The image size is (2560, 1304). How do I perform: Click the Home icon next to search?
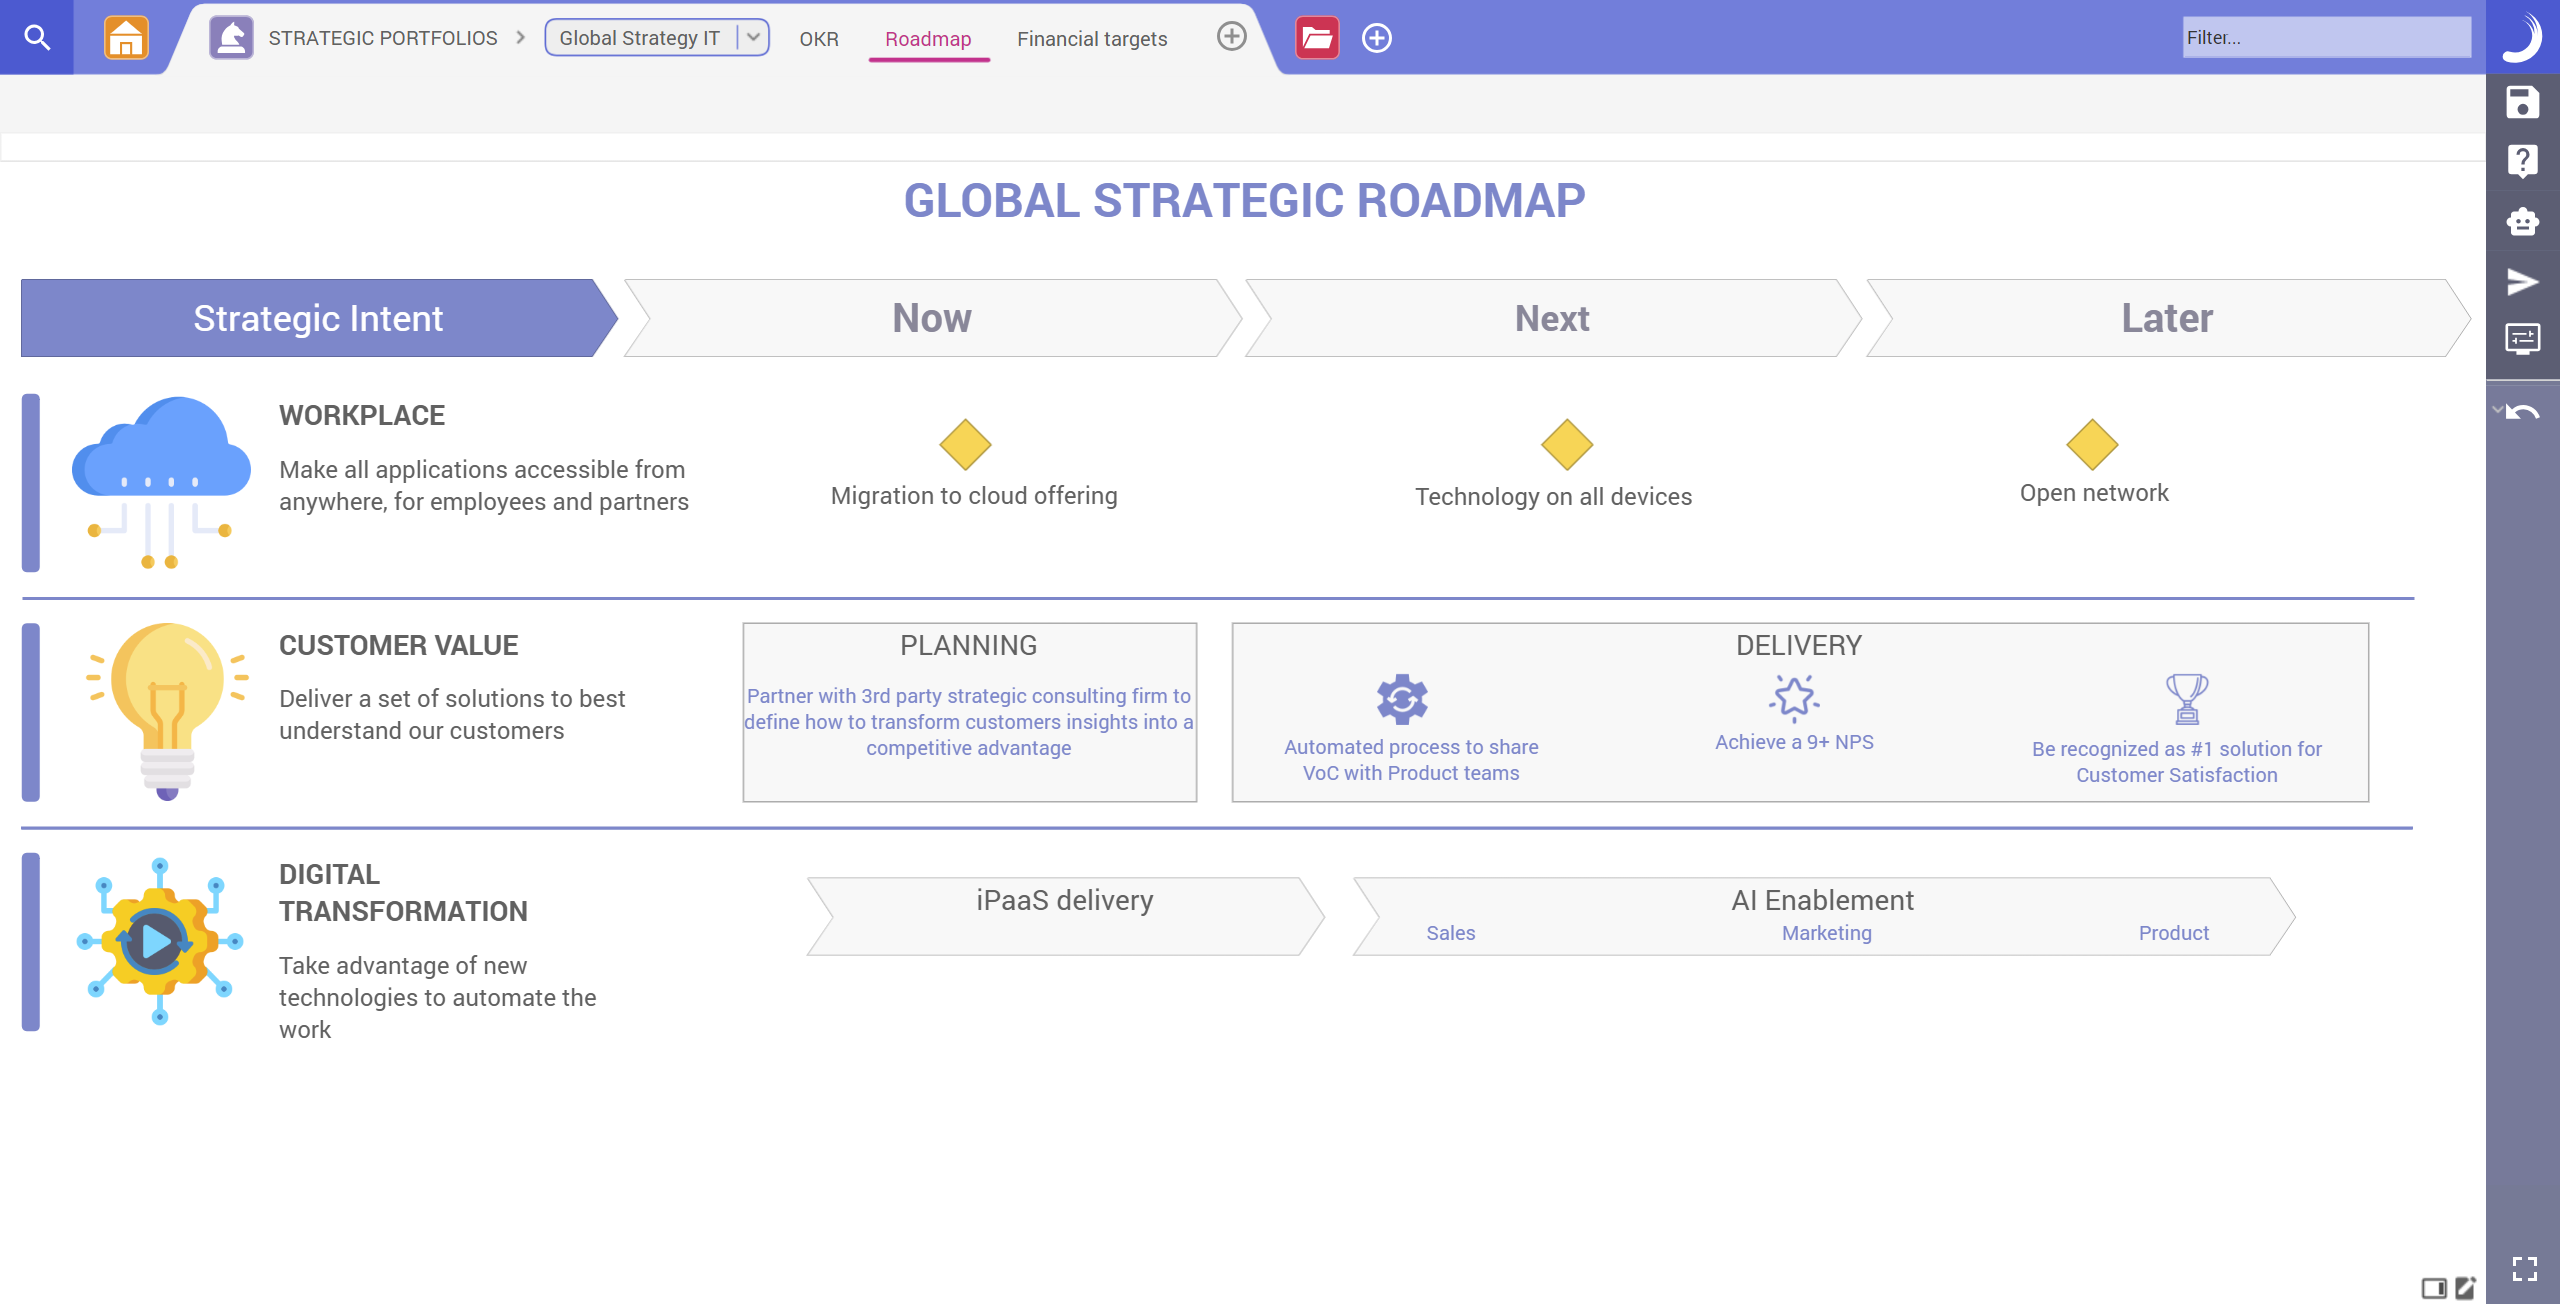point(128,37)
